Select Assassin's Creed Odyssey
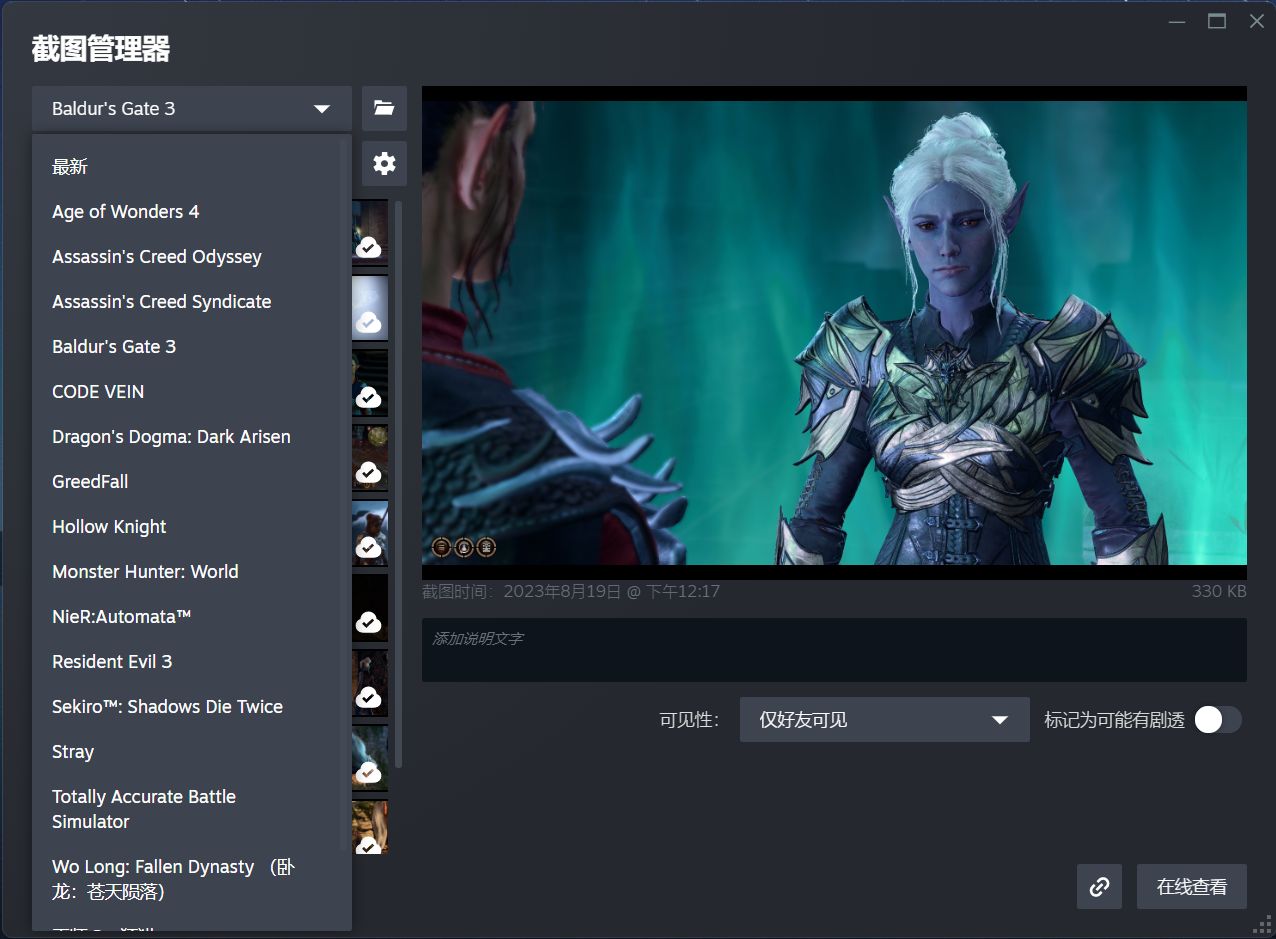The image size is (1276, 939). point(192,257)
